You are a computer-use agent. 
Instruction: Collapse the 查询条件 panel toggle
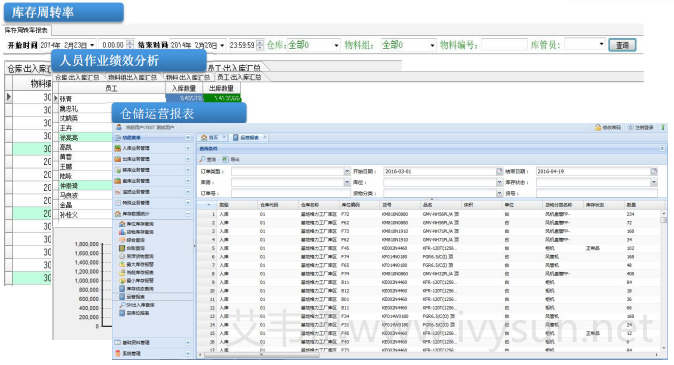click(x=662, y=148)
